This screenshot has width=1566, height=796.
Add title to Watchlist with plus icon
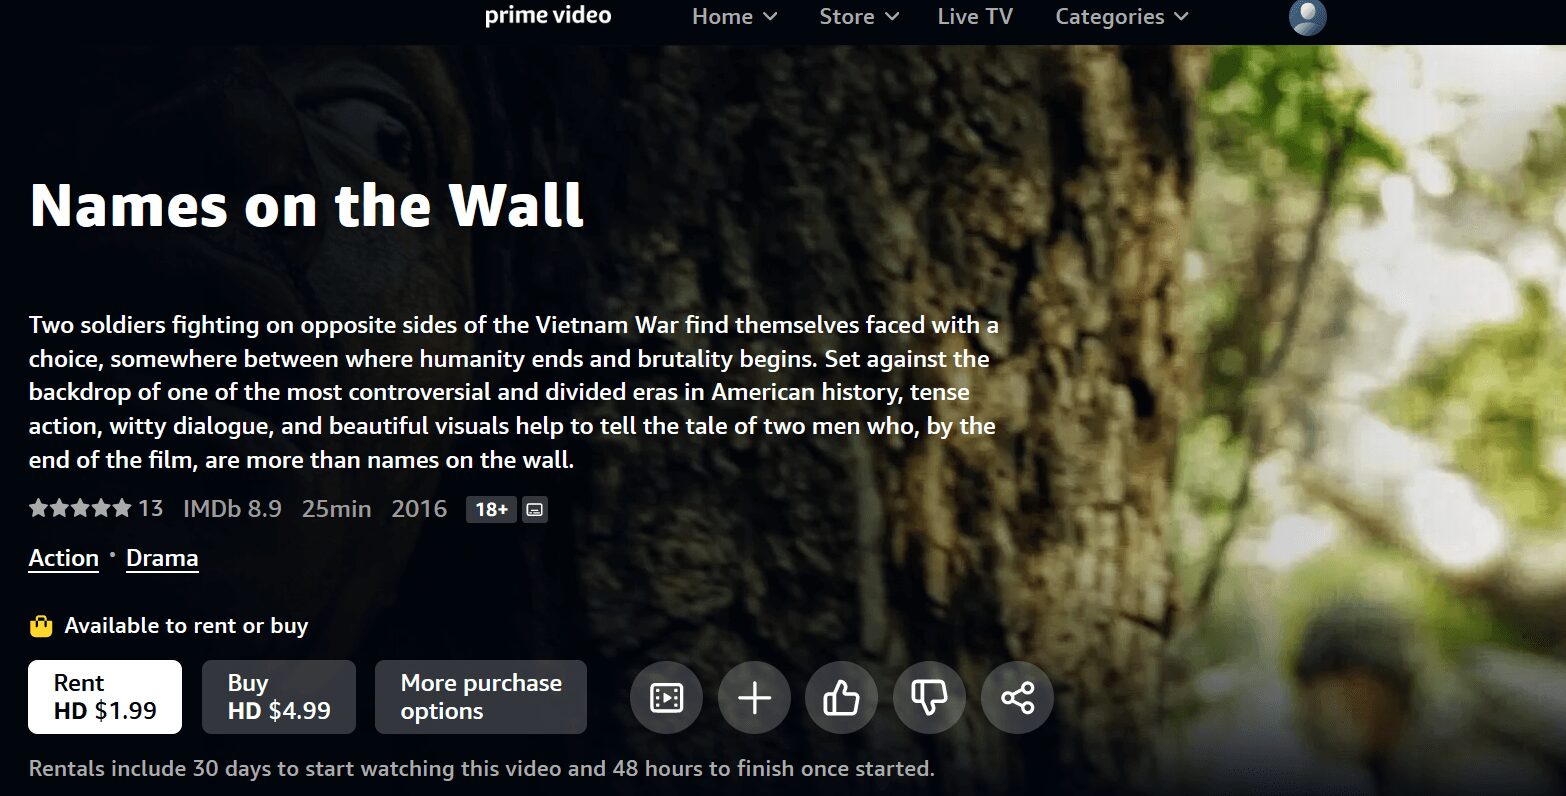(754, 697)
